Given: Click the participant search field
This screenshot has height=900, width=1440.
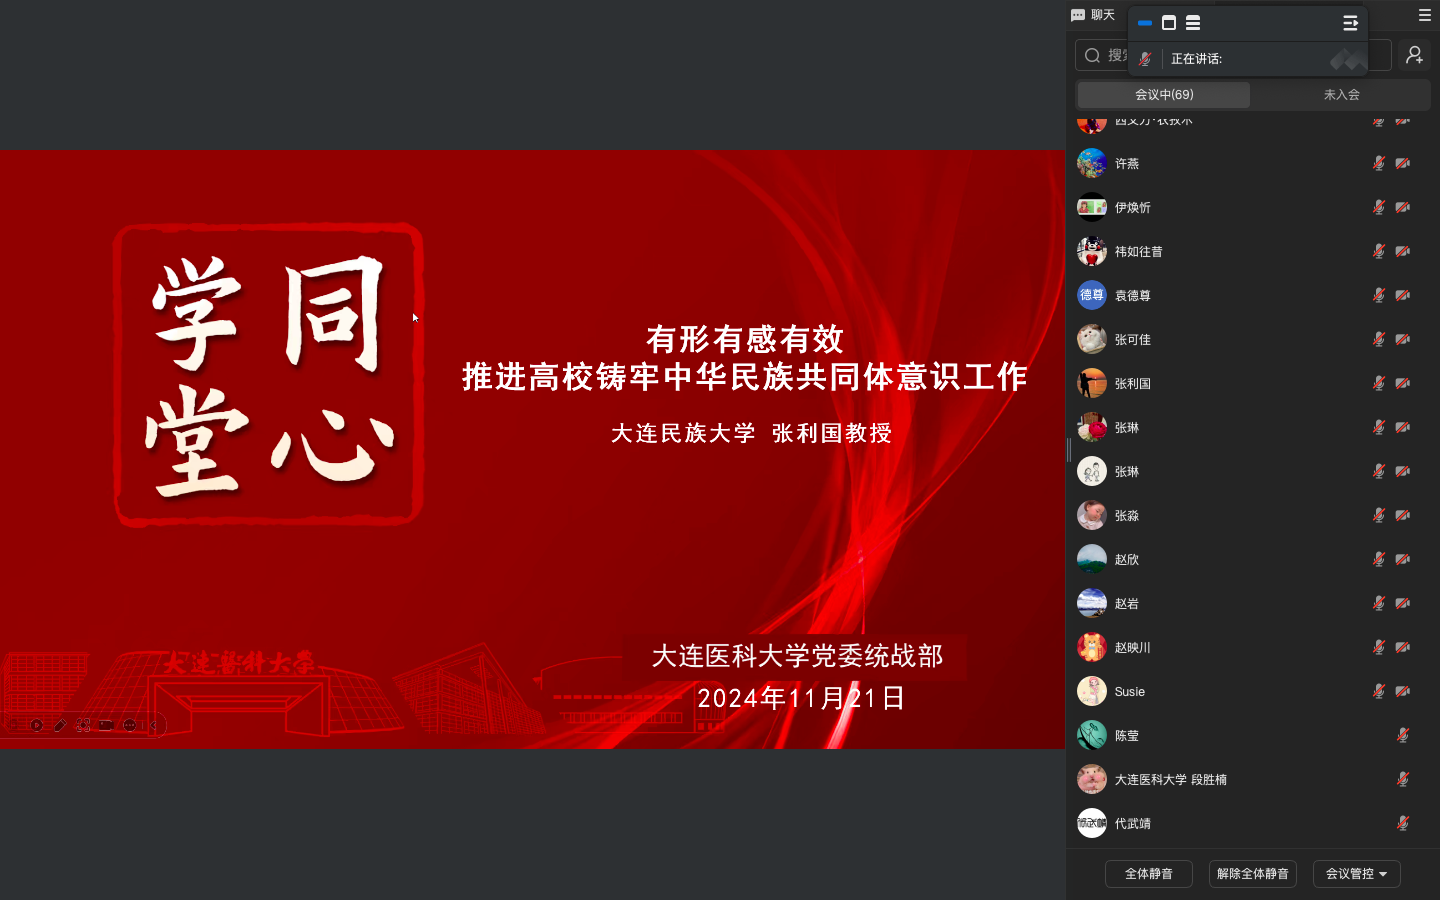Looking at the screenshot, I should coord(1233,55).
